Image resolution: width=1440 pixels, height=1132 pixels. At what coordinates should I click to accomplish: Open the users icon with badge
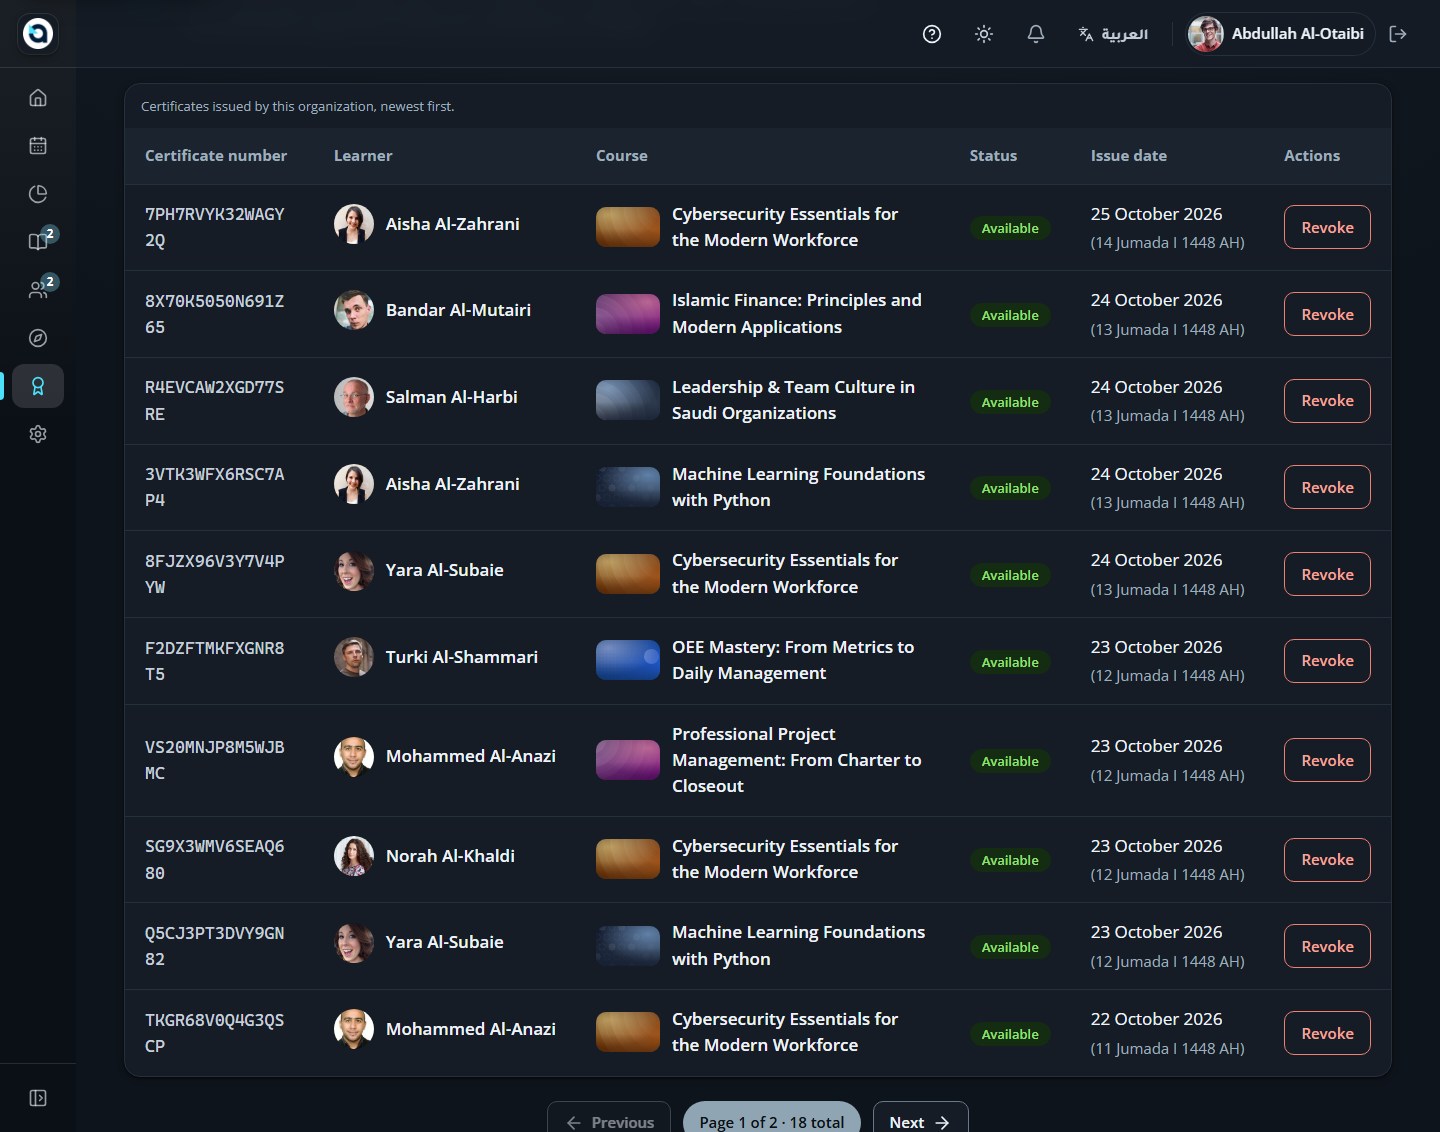click(x=38, y=290)
